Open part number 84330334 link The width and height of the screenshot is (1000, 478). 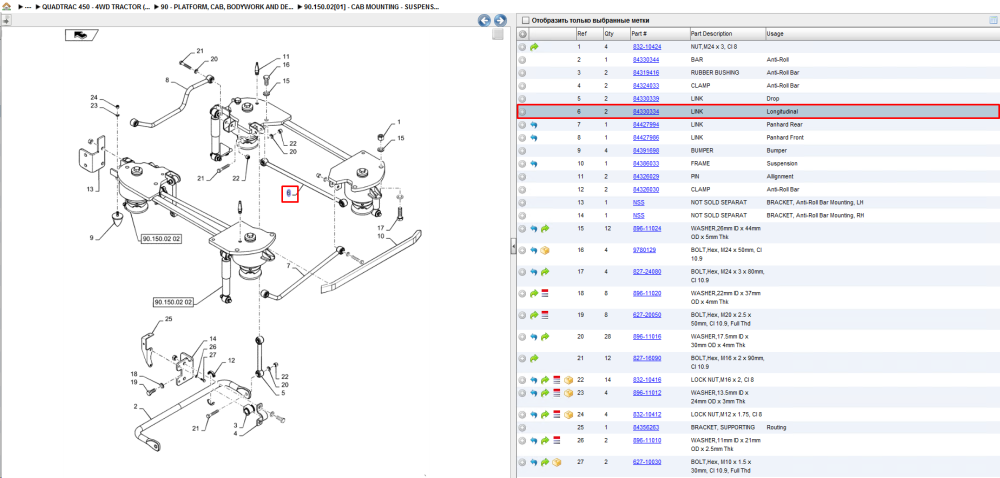coord(645,112)
